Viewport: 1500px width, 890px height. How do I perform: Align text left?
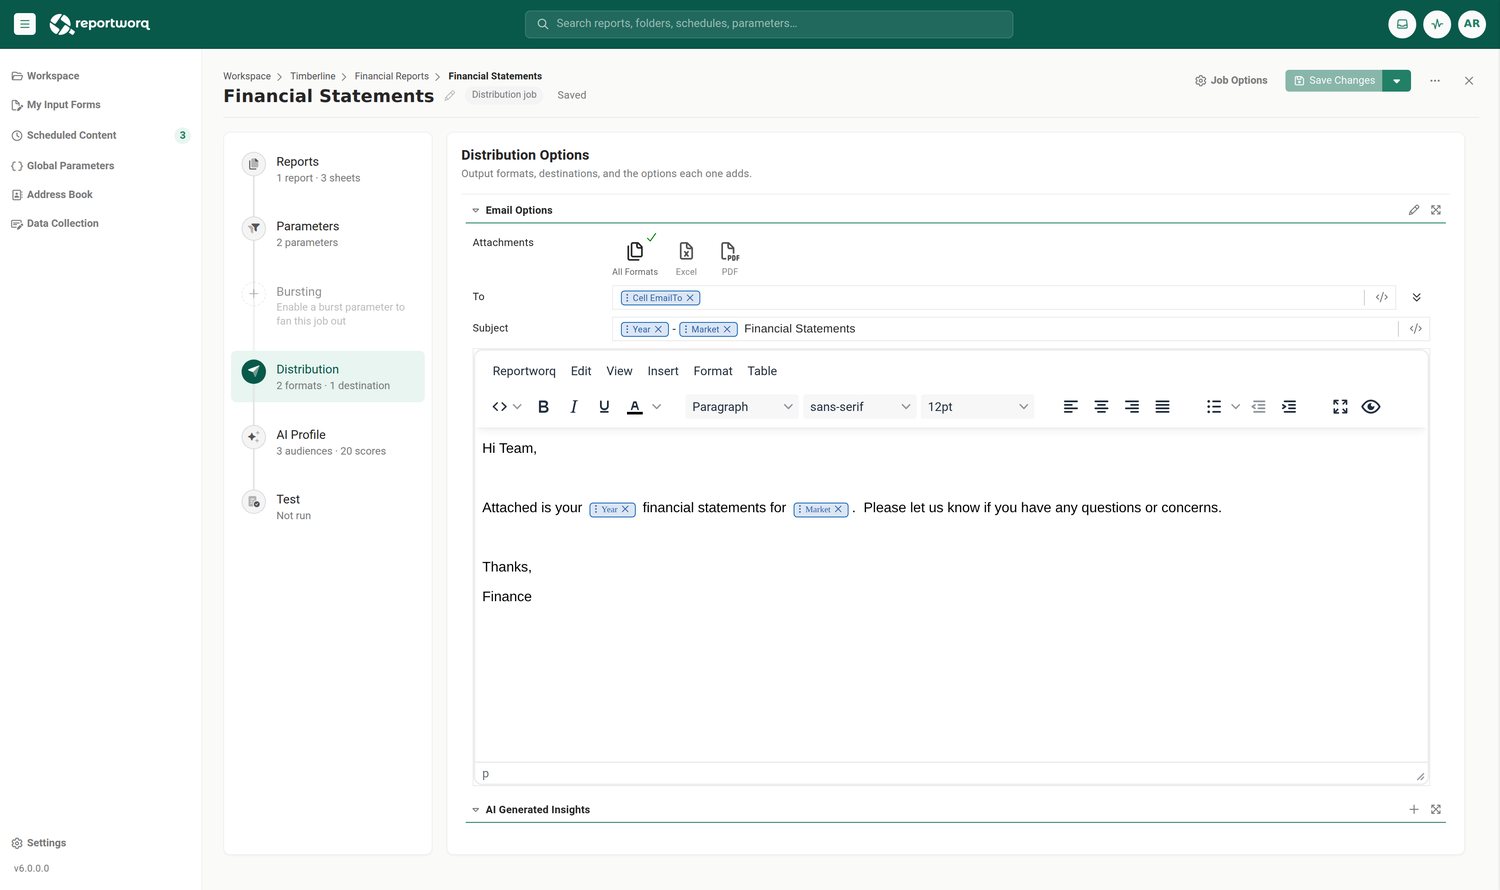1071,407
